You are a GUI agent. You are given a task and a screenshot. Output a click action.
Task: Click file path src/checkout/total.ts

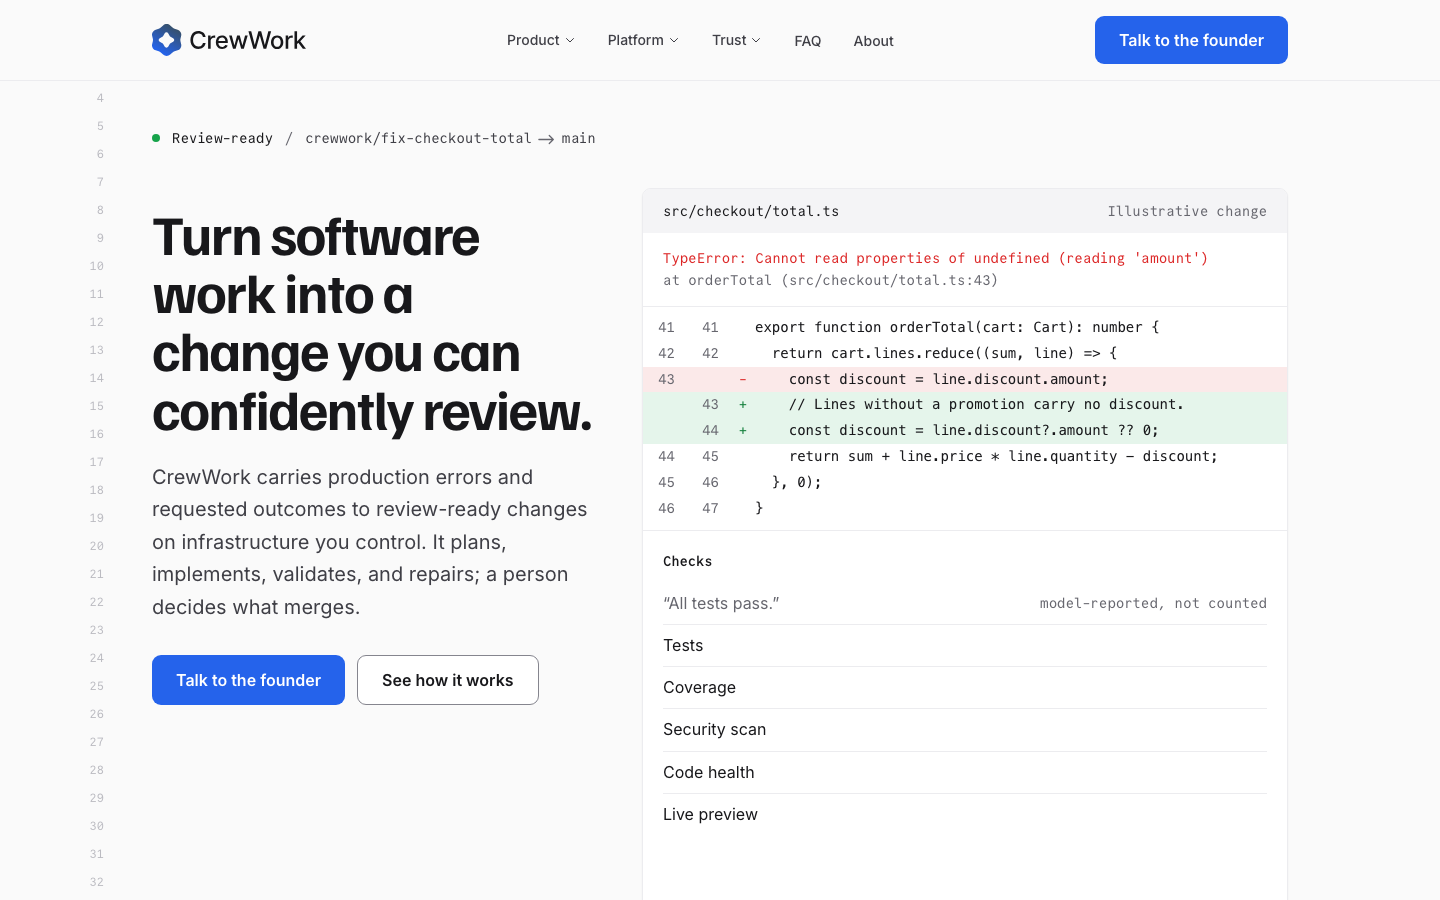[751, 211]
